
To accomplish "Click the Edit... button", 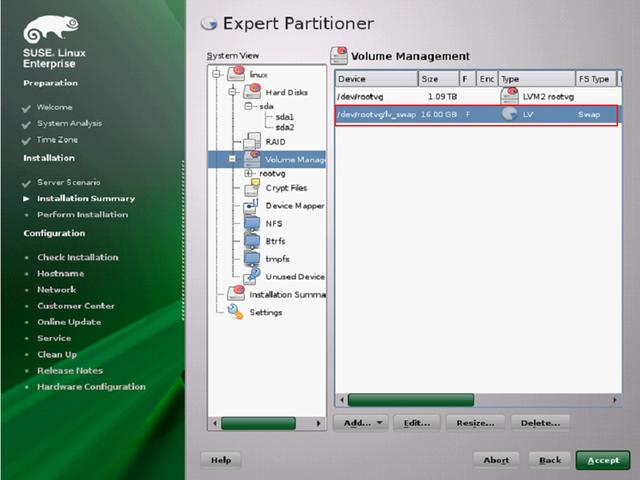I will coord(417,423).
